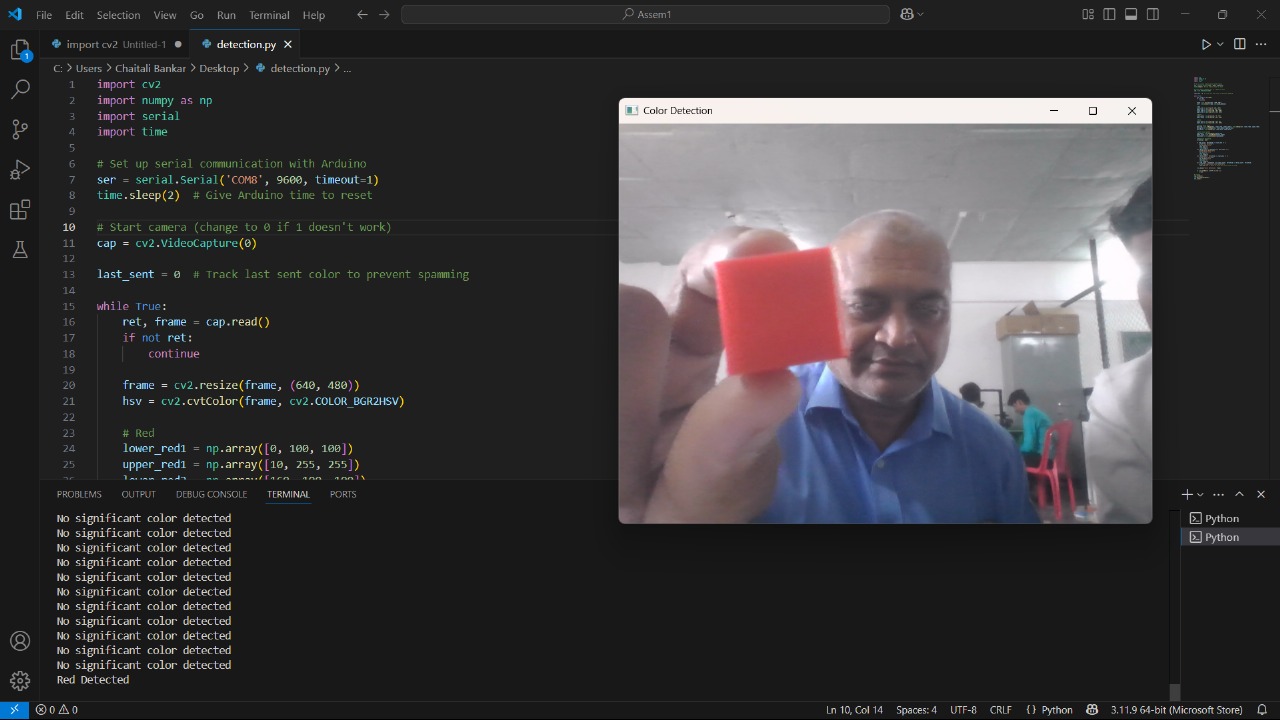The image size is (1280, 720).
Task: Open the Testing flask view
Action: click(20, 250)
